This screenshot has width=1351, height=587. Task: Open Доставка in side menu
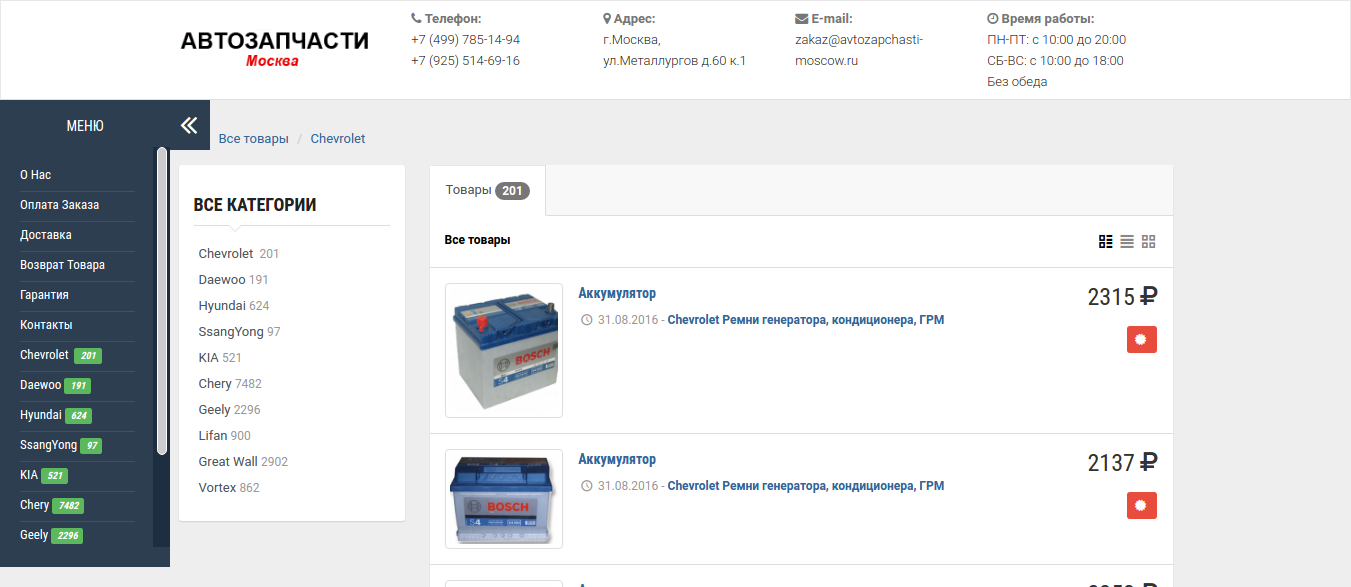(x=46, y=235)
